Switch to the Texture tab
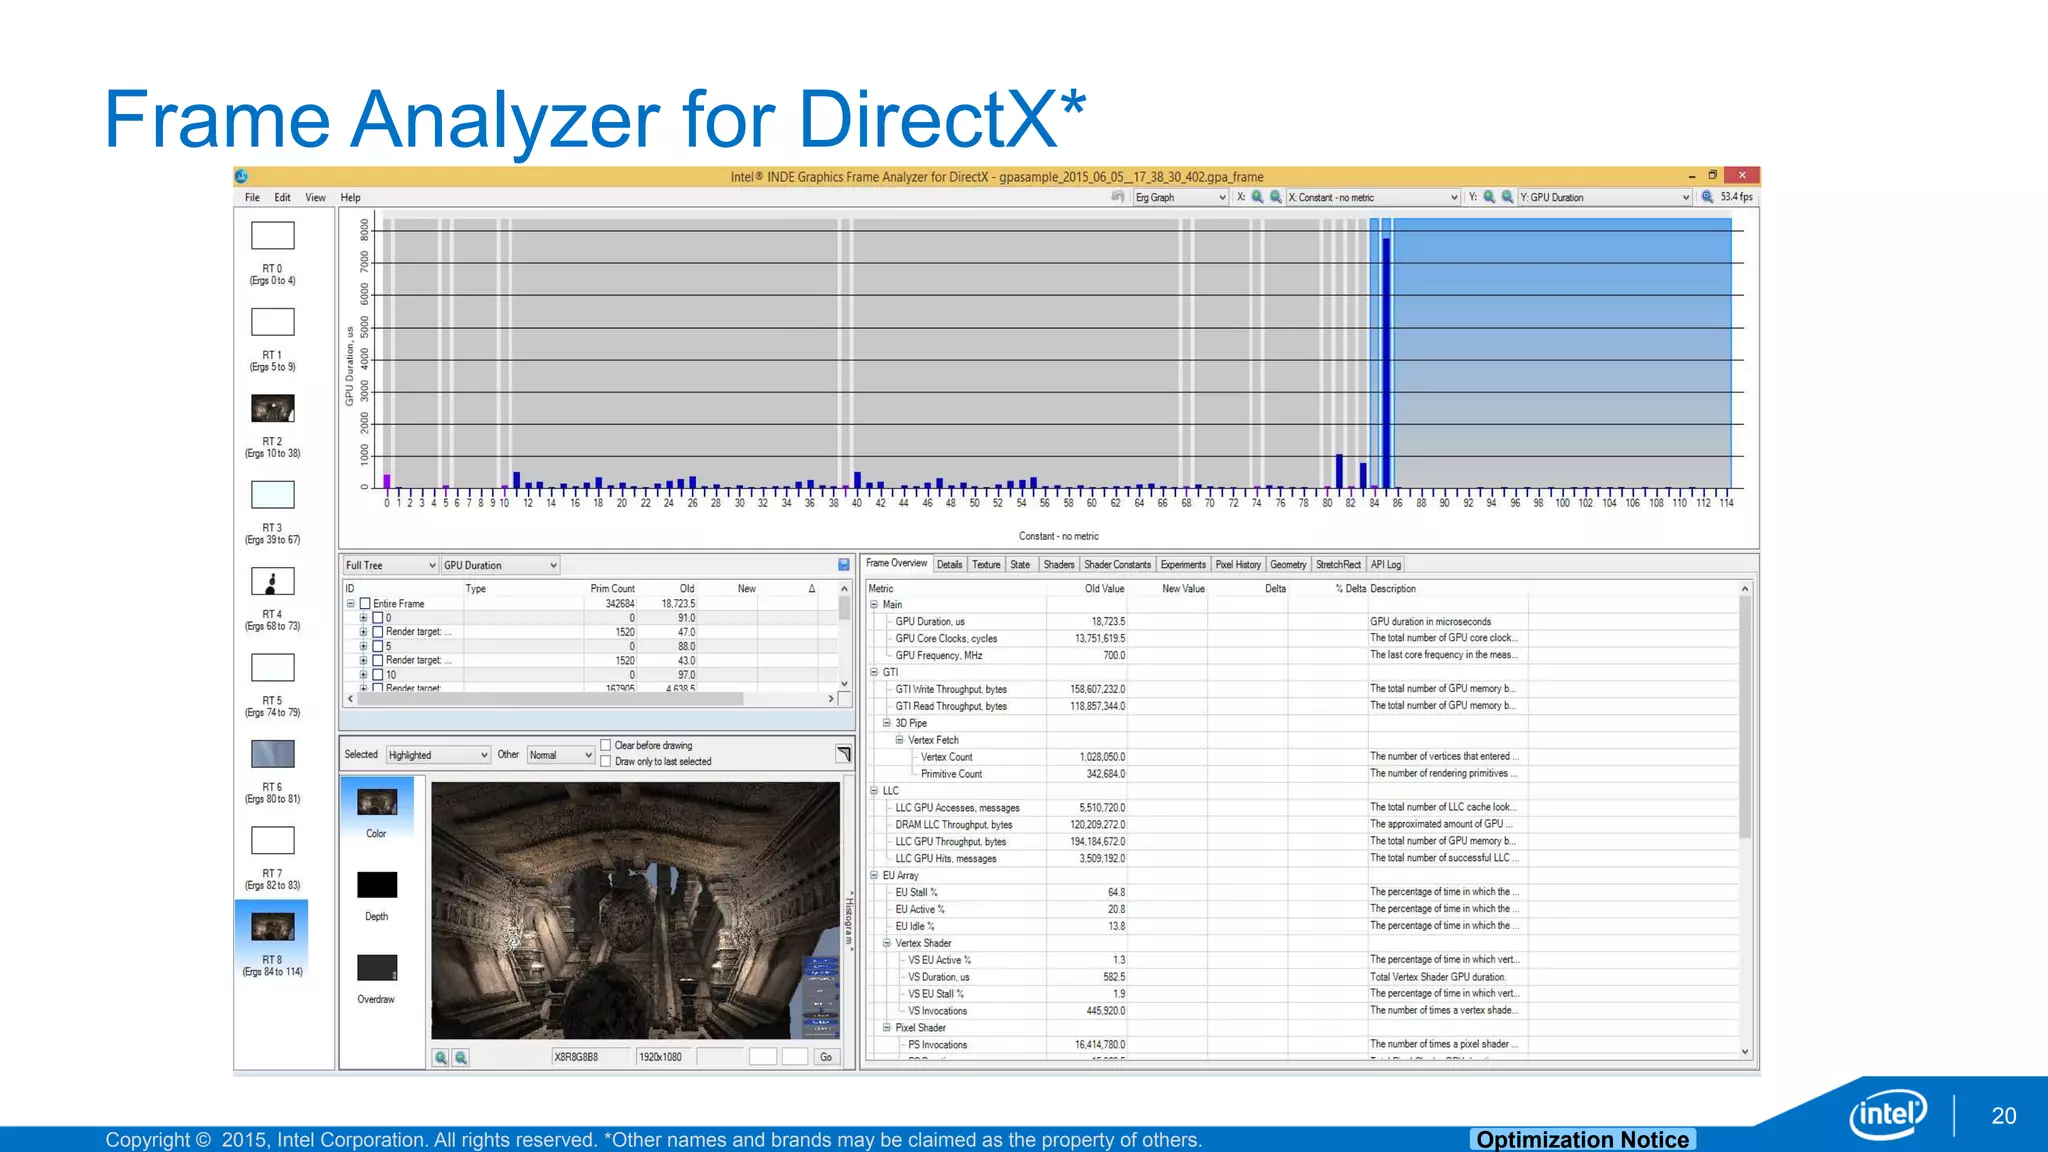2048x1152 pixels. click(986, 565)
